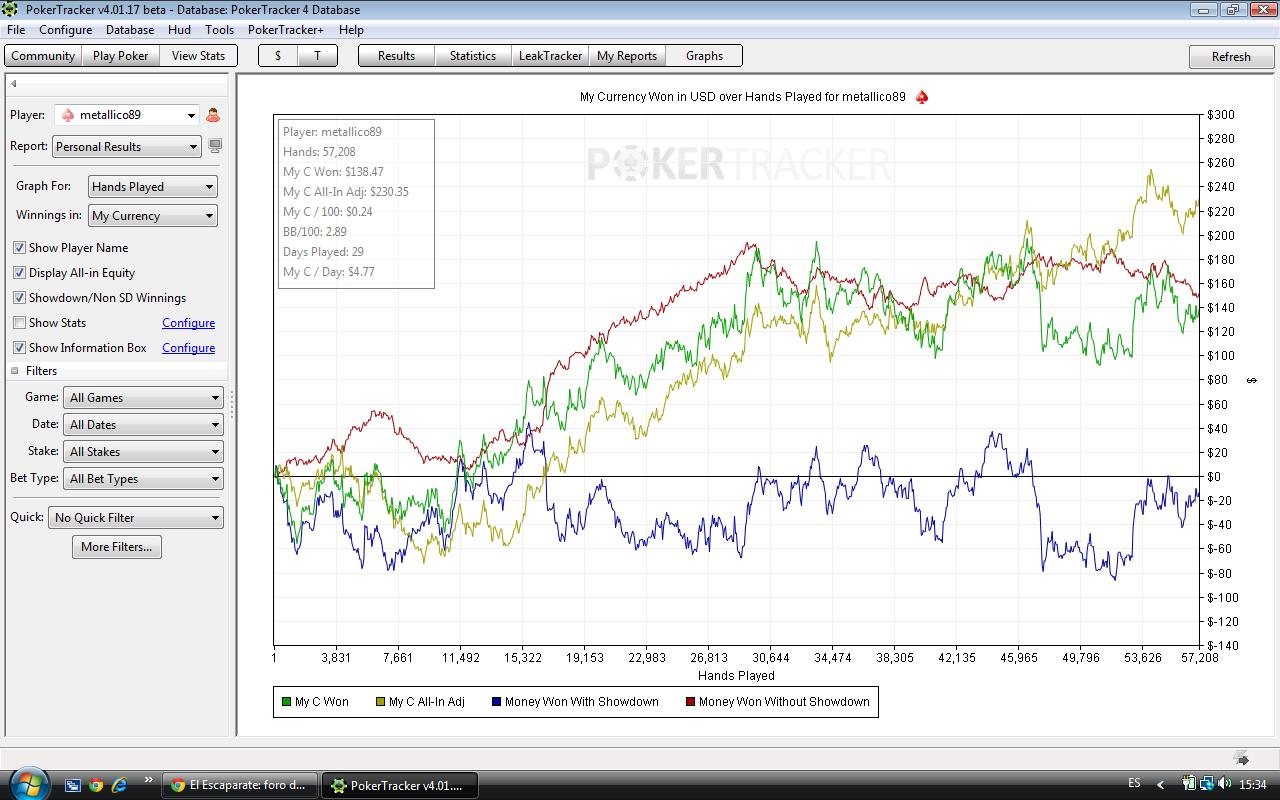
Task: Launch Chrome from the quick launch bar
Action: [x=96, y=785]
